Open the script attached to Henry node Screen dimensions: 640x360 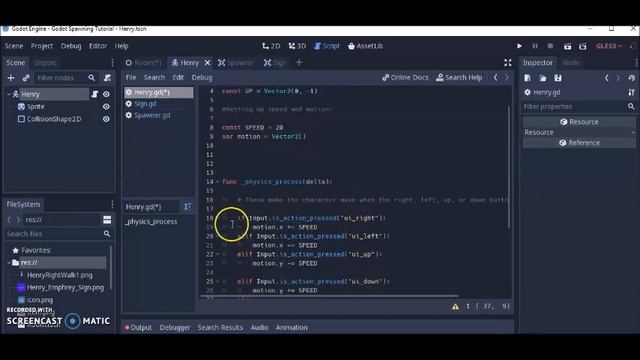(x=95, y=94)
